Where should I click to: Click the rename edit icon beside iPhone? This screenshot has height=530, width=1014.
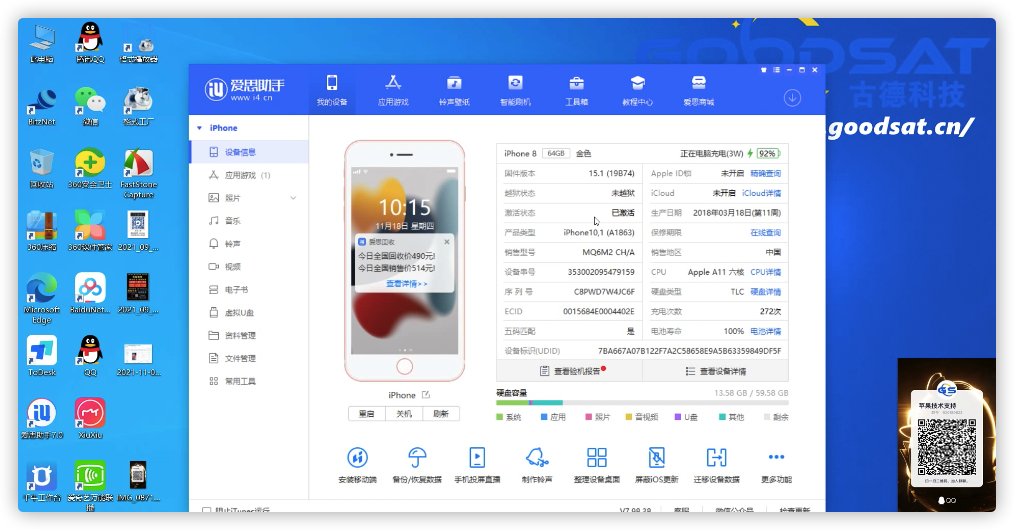426,395
